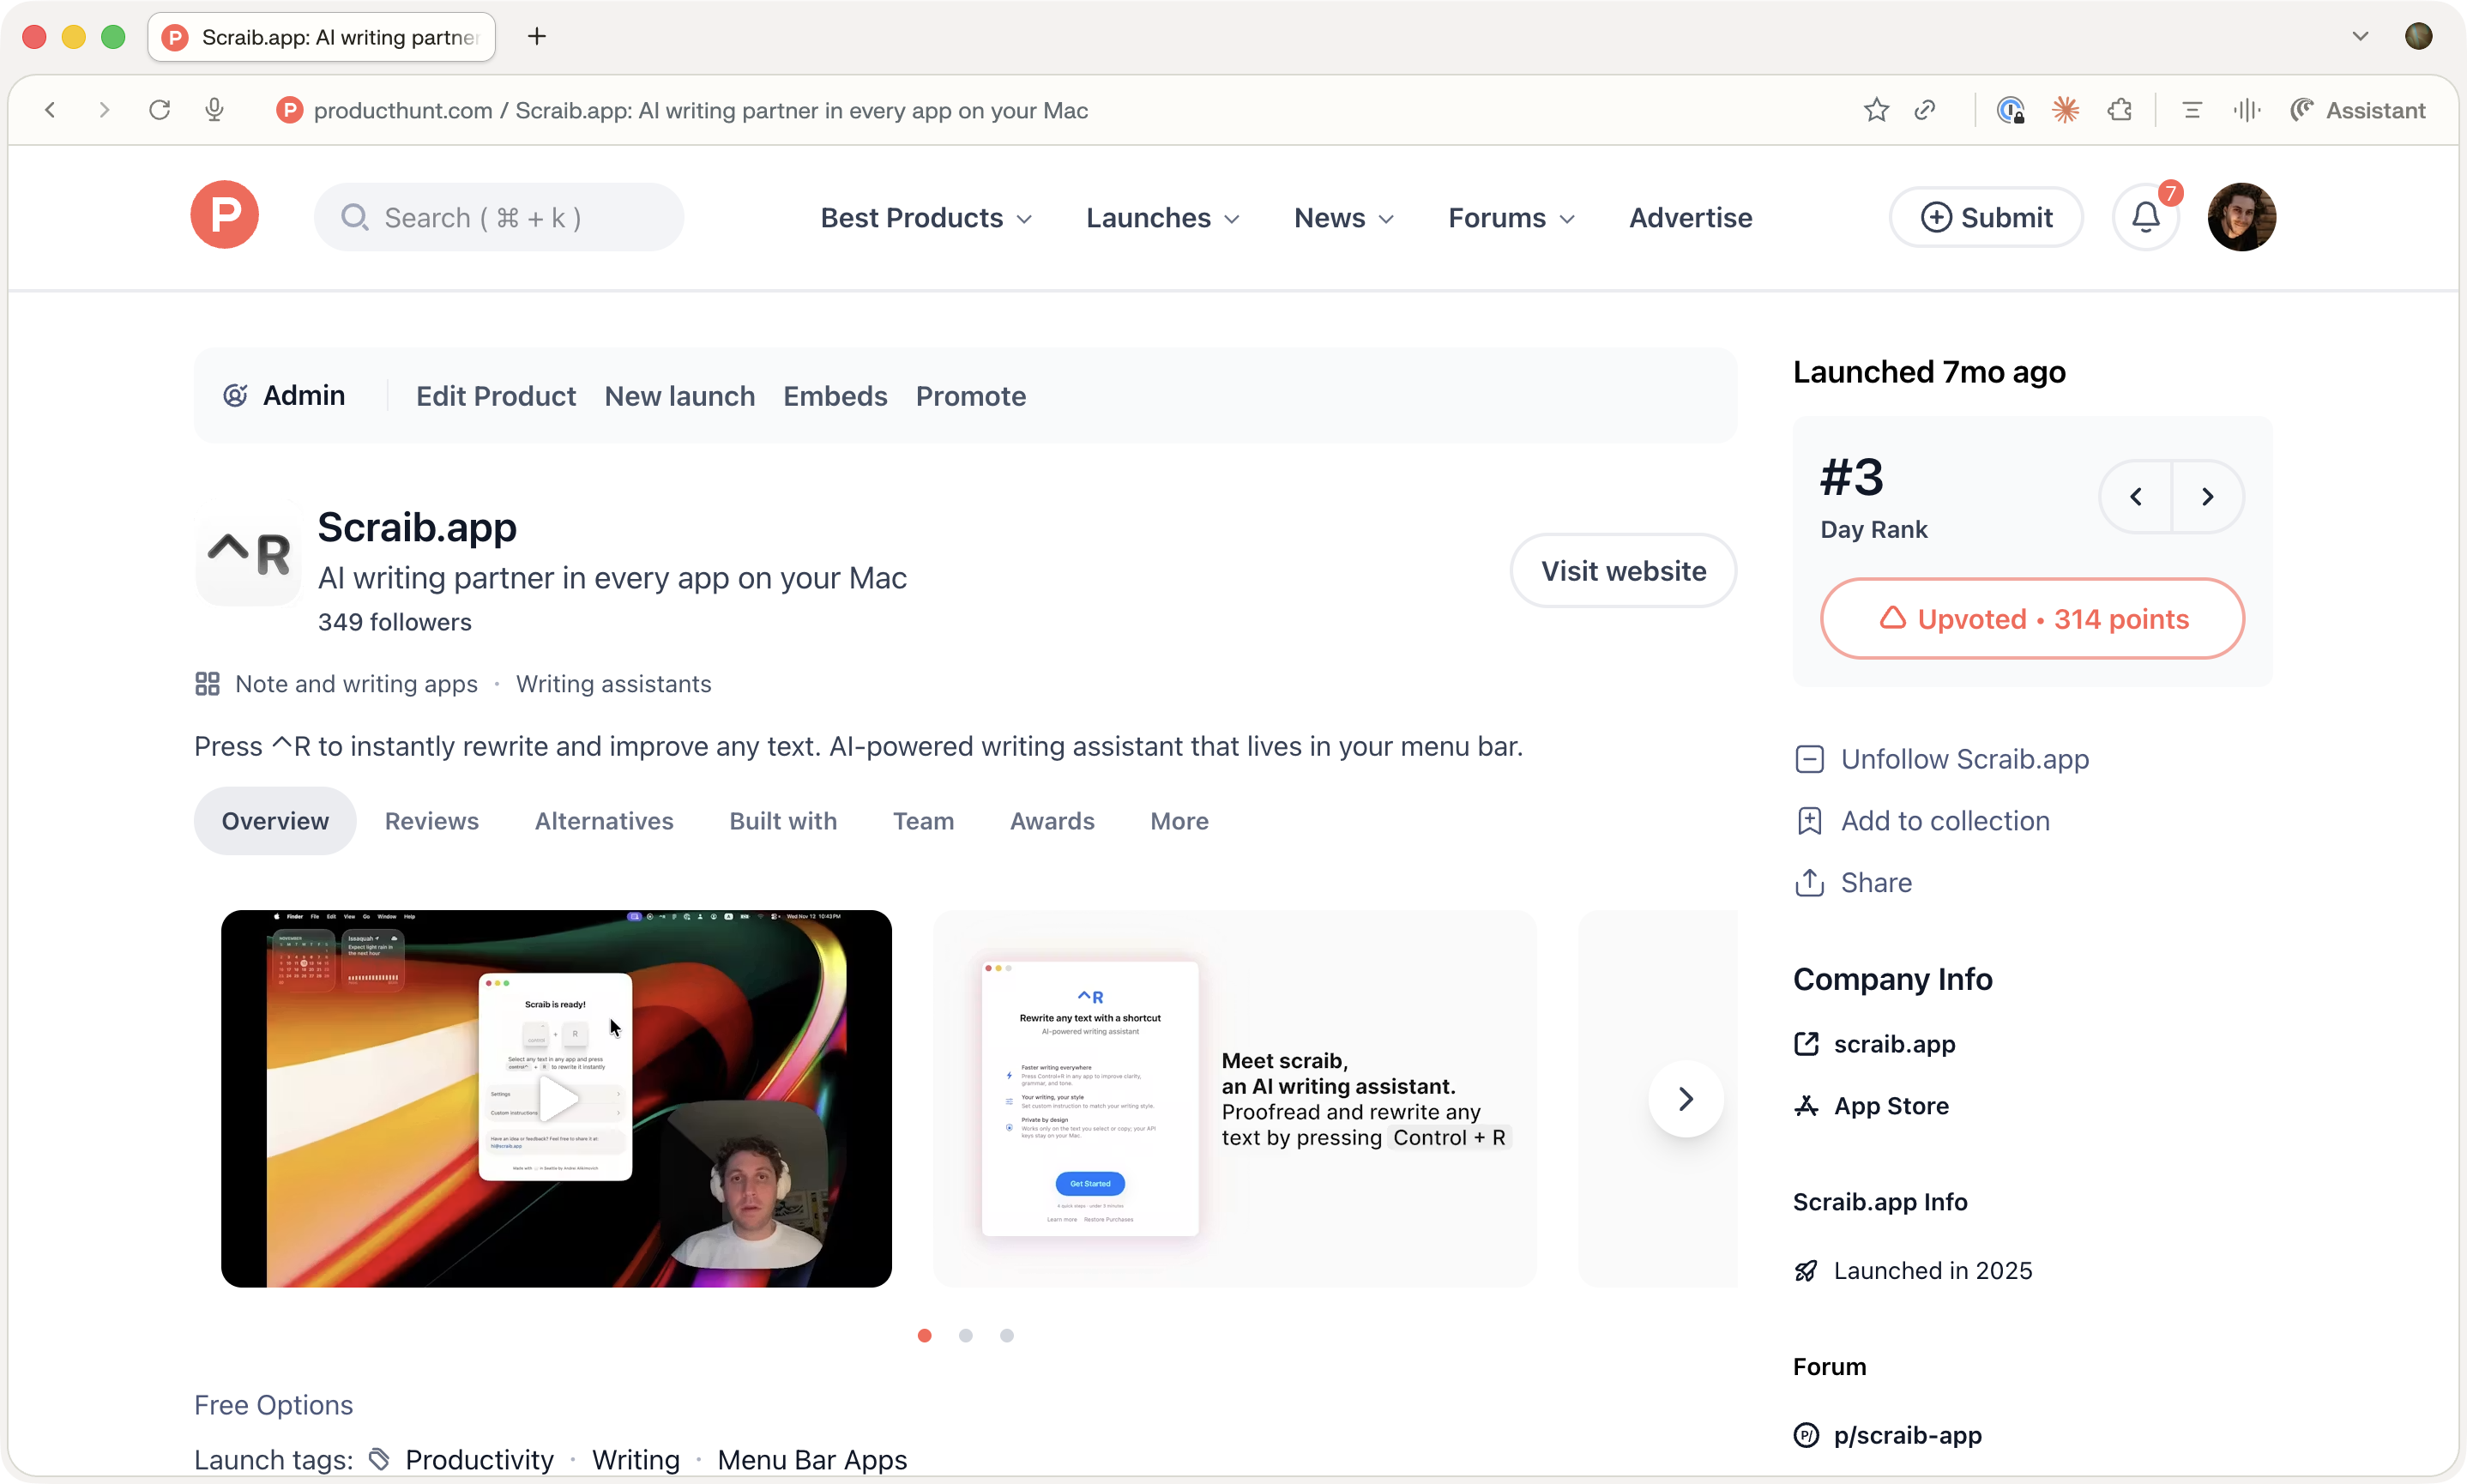Open the Meet scraib screenshot thumbnail
The image size is (2467, 1484).
(1234, 1099)
